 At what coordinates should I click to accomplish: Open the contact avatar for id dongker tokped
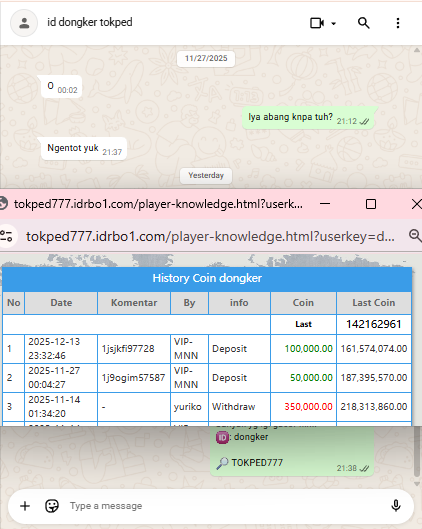[24, 23]
